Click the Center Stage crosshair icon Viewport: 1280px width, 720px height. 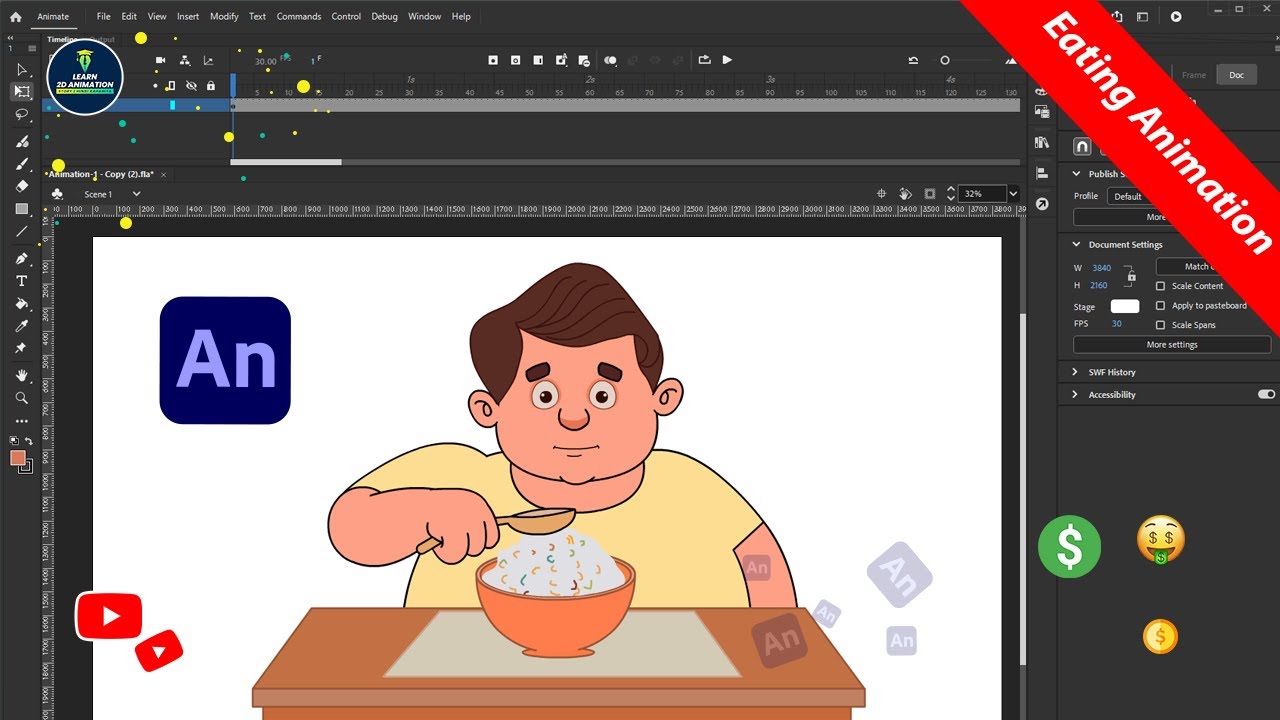(x=882, y=193)
